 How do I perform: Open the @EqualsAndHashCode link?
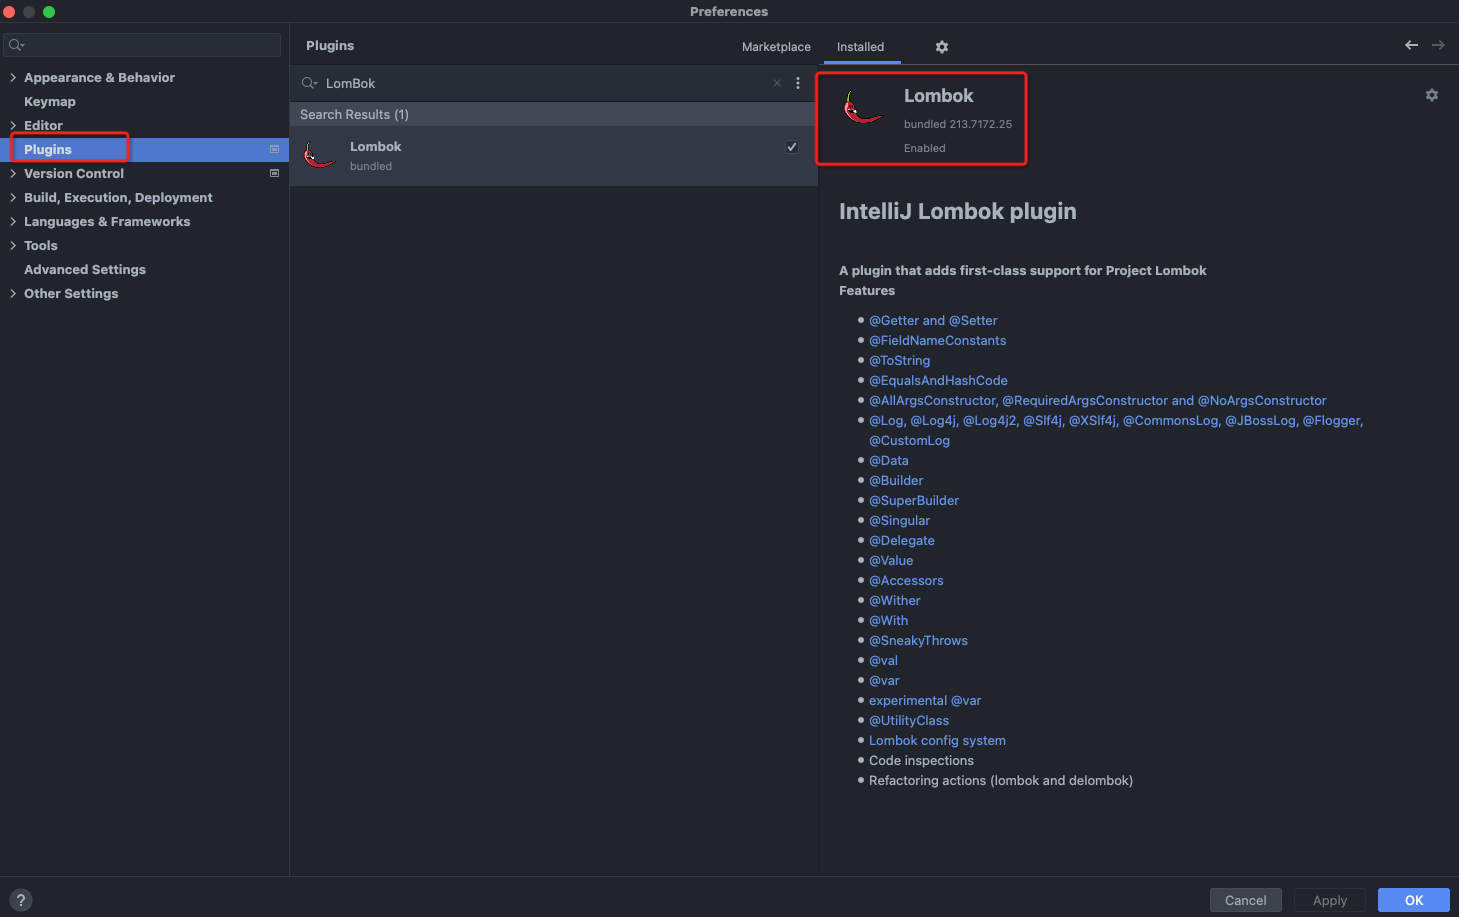coord(938,380)
